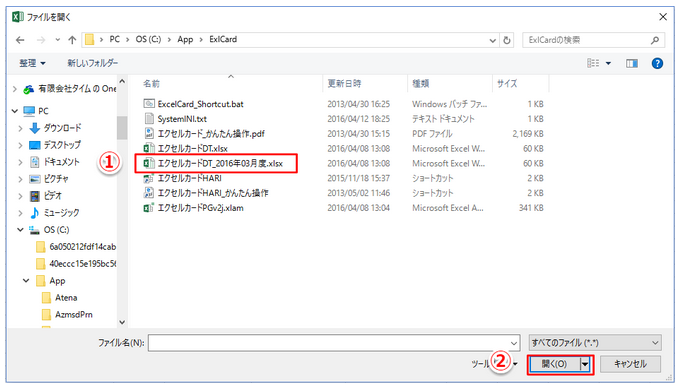Expand the 有限会社タイム OneDrive node
The image size is (682, 391).
[14, 89]
